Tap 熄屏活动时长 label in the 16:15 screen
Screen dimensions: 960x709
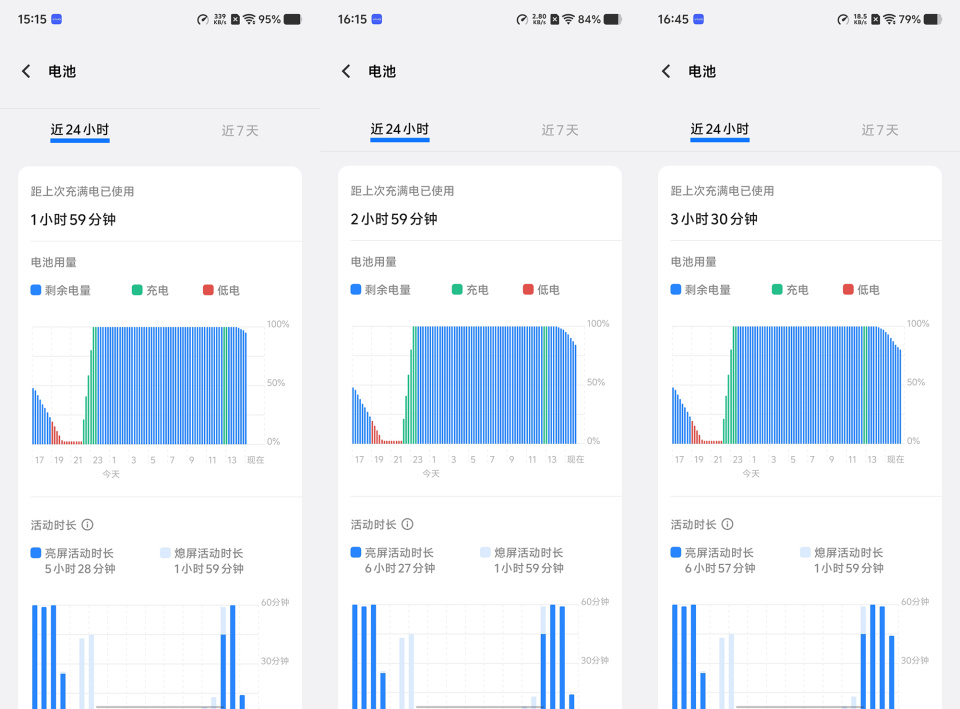point(529,552)
